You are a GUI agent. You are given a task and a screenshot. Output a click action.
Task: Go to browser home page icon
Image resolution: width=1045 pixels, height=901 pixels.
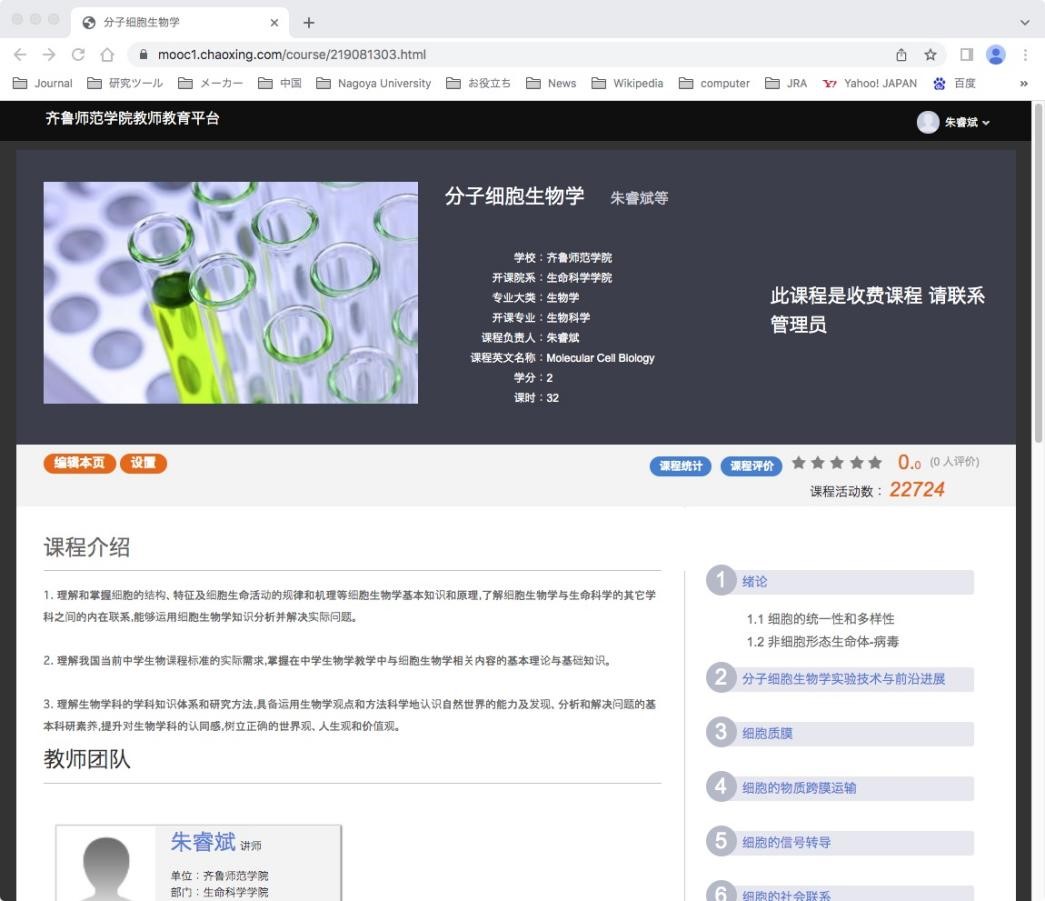106,55
